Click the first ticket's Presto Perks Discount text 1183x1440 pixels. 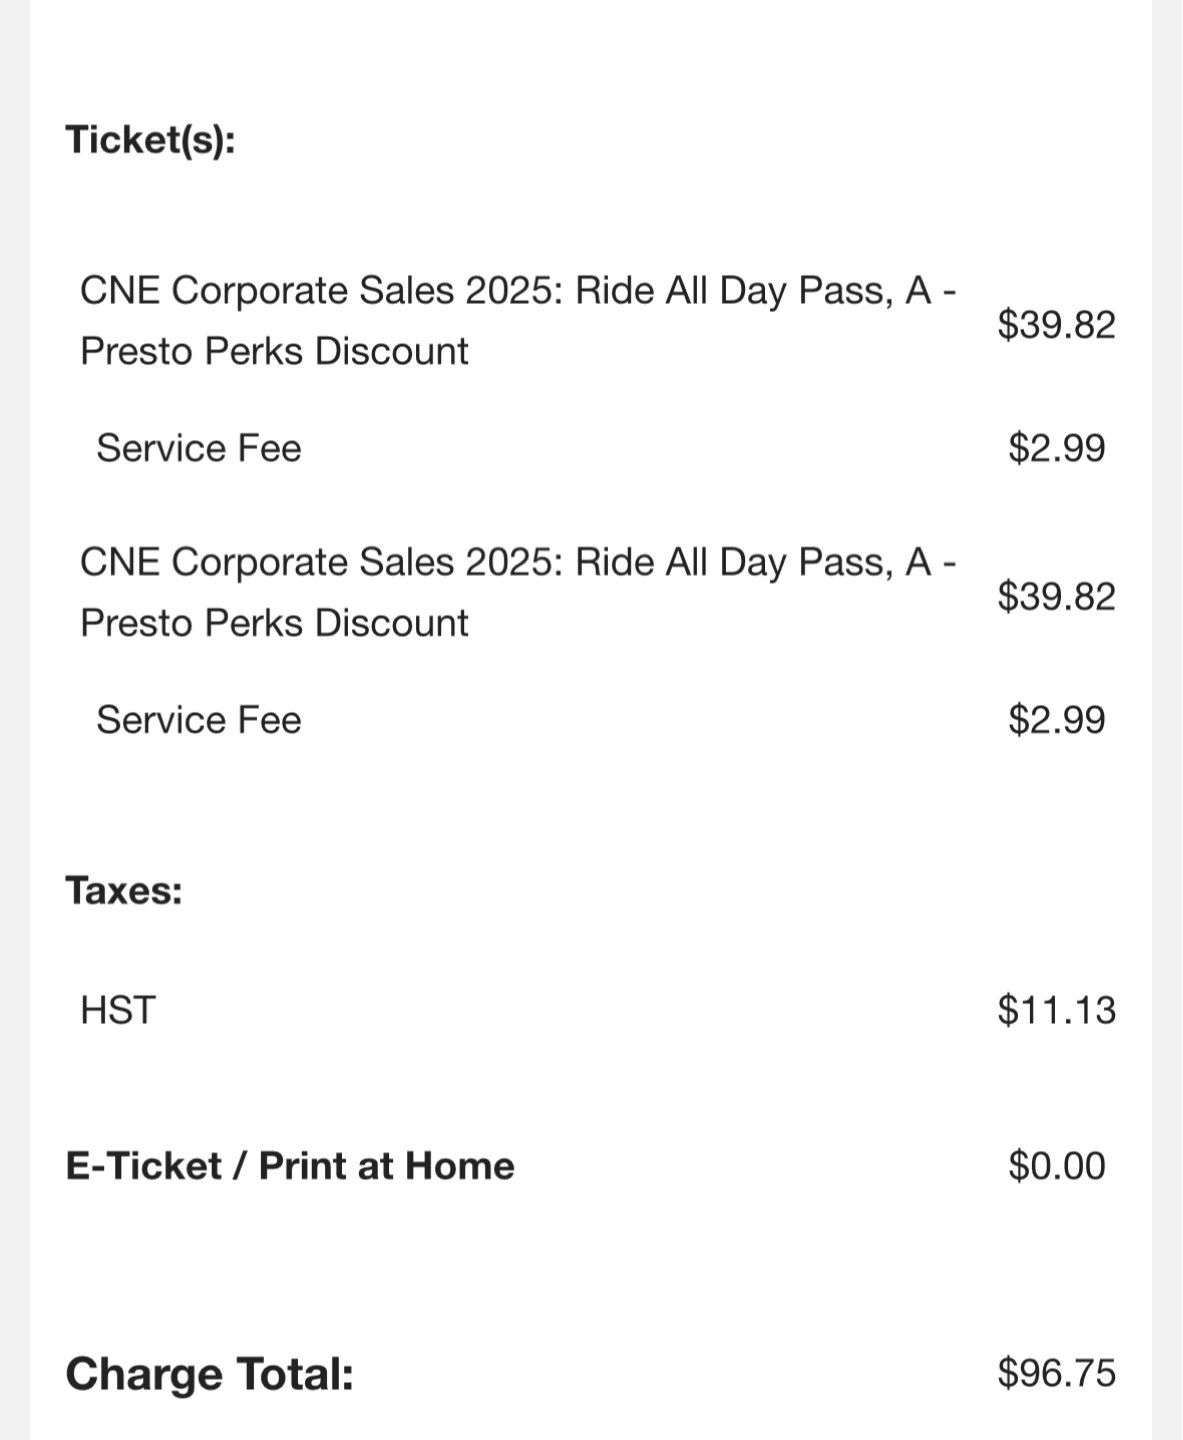coord(274,351)
